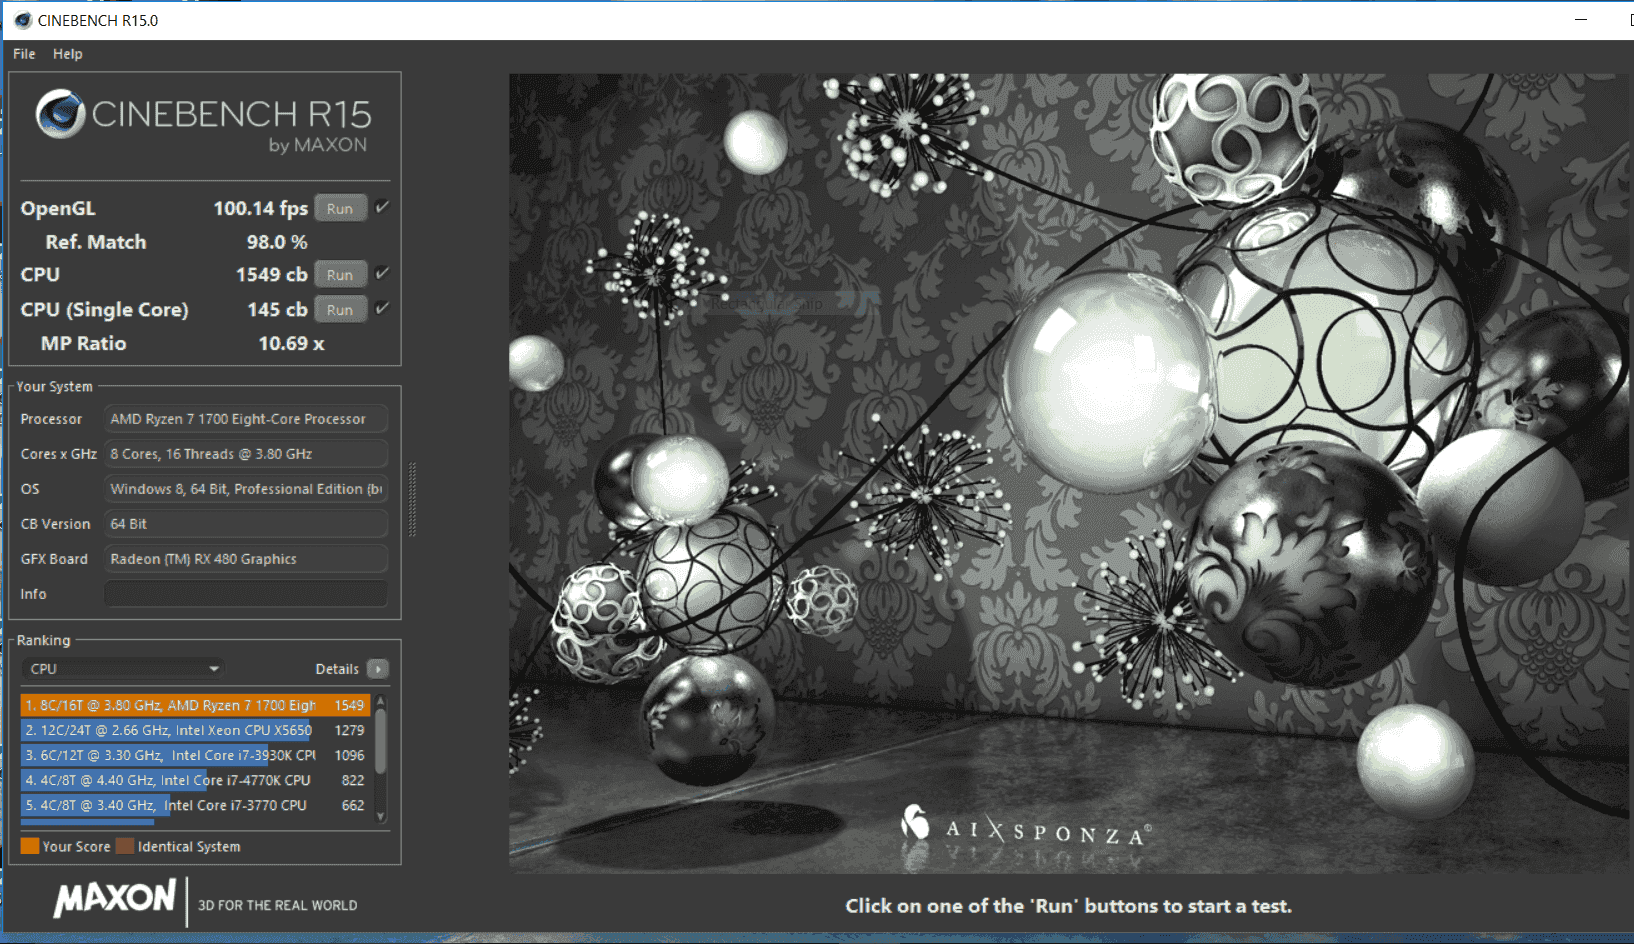Viewport: 1634px width, 944px height.
Task: Click the MAXON logo at bottom left
Action: coord(115,898)
